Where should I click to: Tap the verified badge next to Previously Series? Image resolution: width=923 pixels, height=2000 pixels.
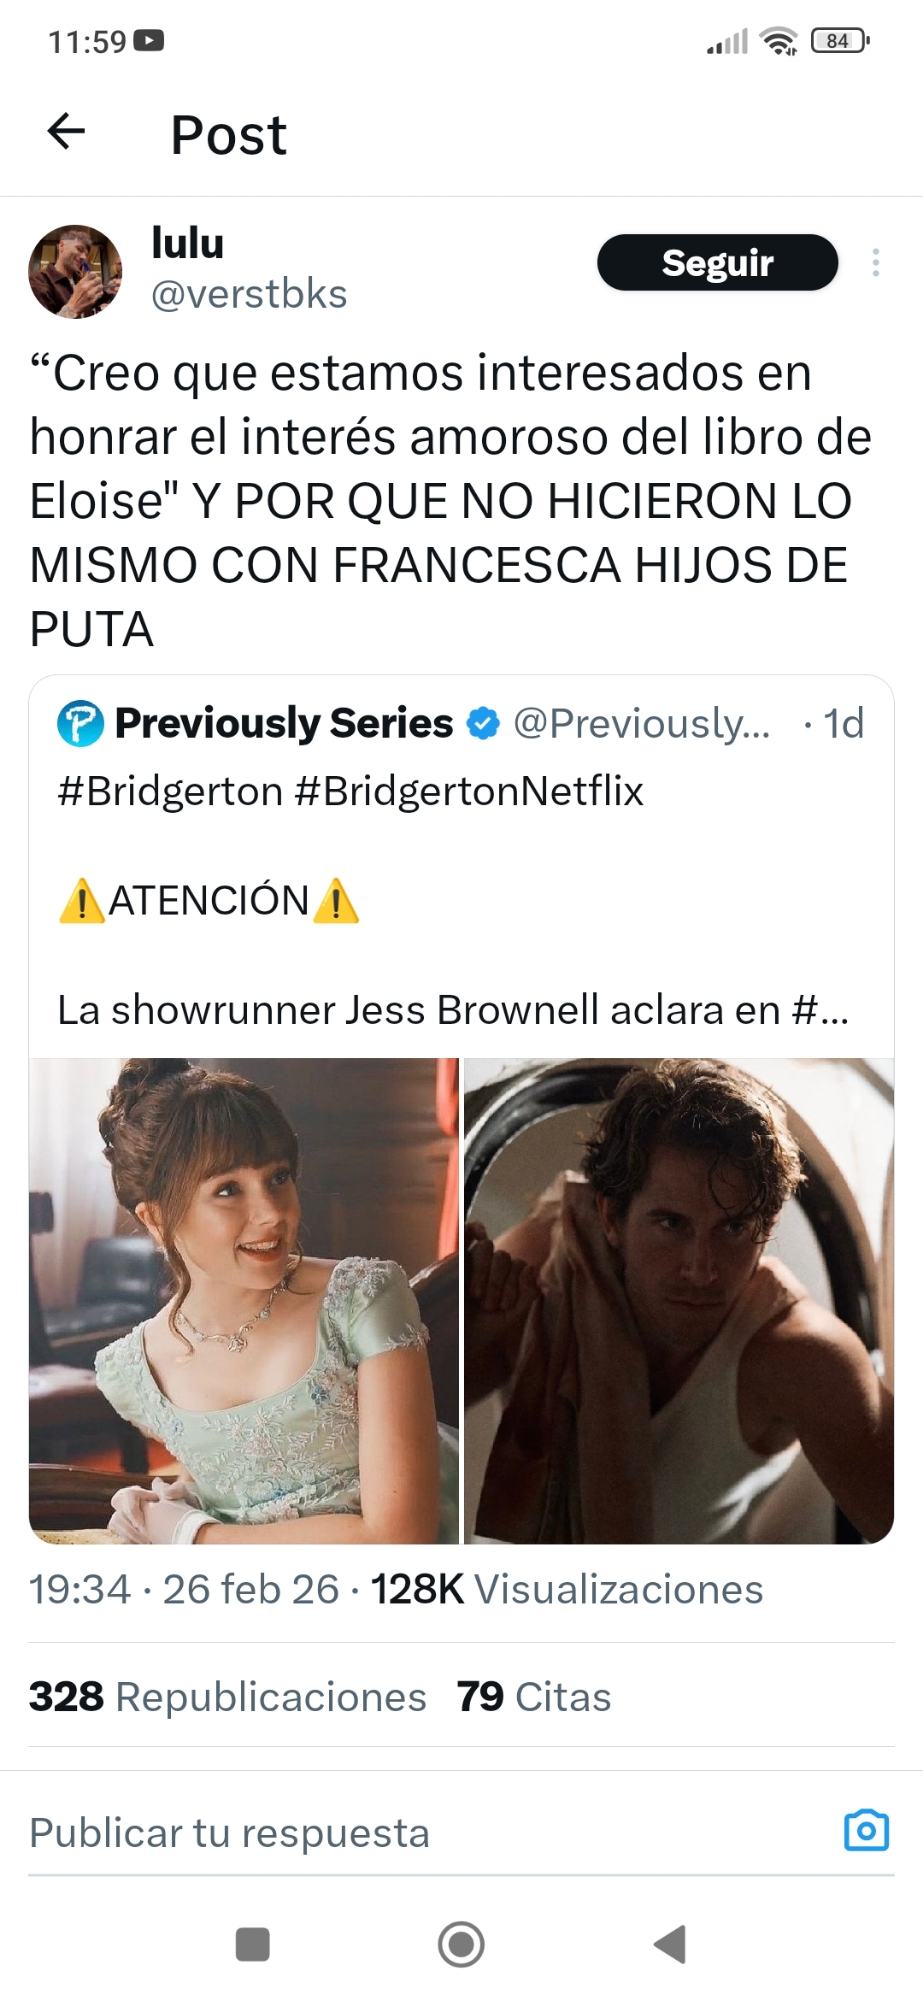(483, 723)
